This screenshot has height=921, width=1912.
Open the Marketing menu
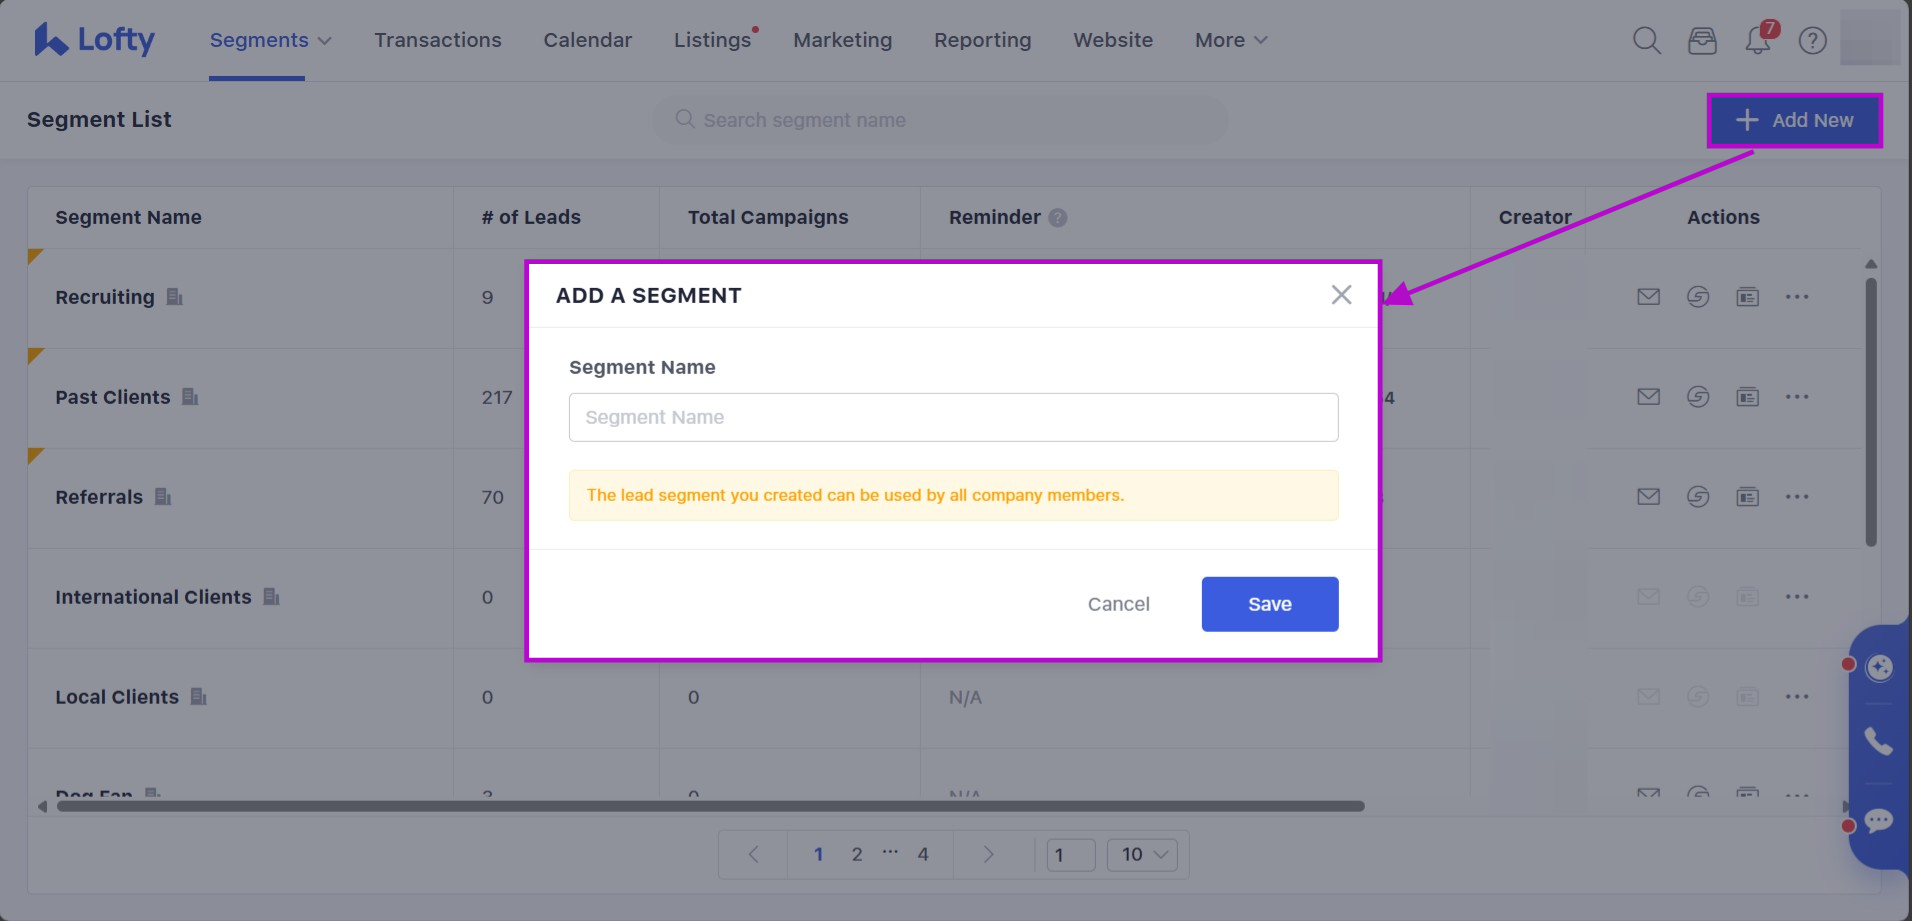pyautogui.click(x=842, y=40)
